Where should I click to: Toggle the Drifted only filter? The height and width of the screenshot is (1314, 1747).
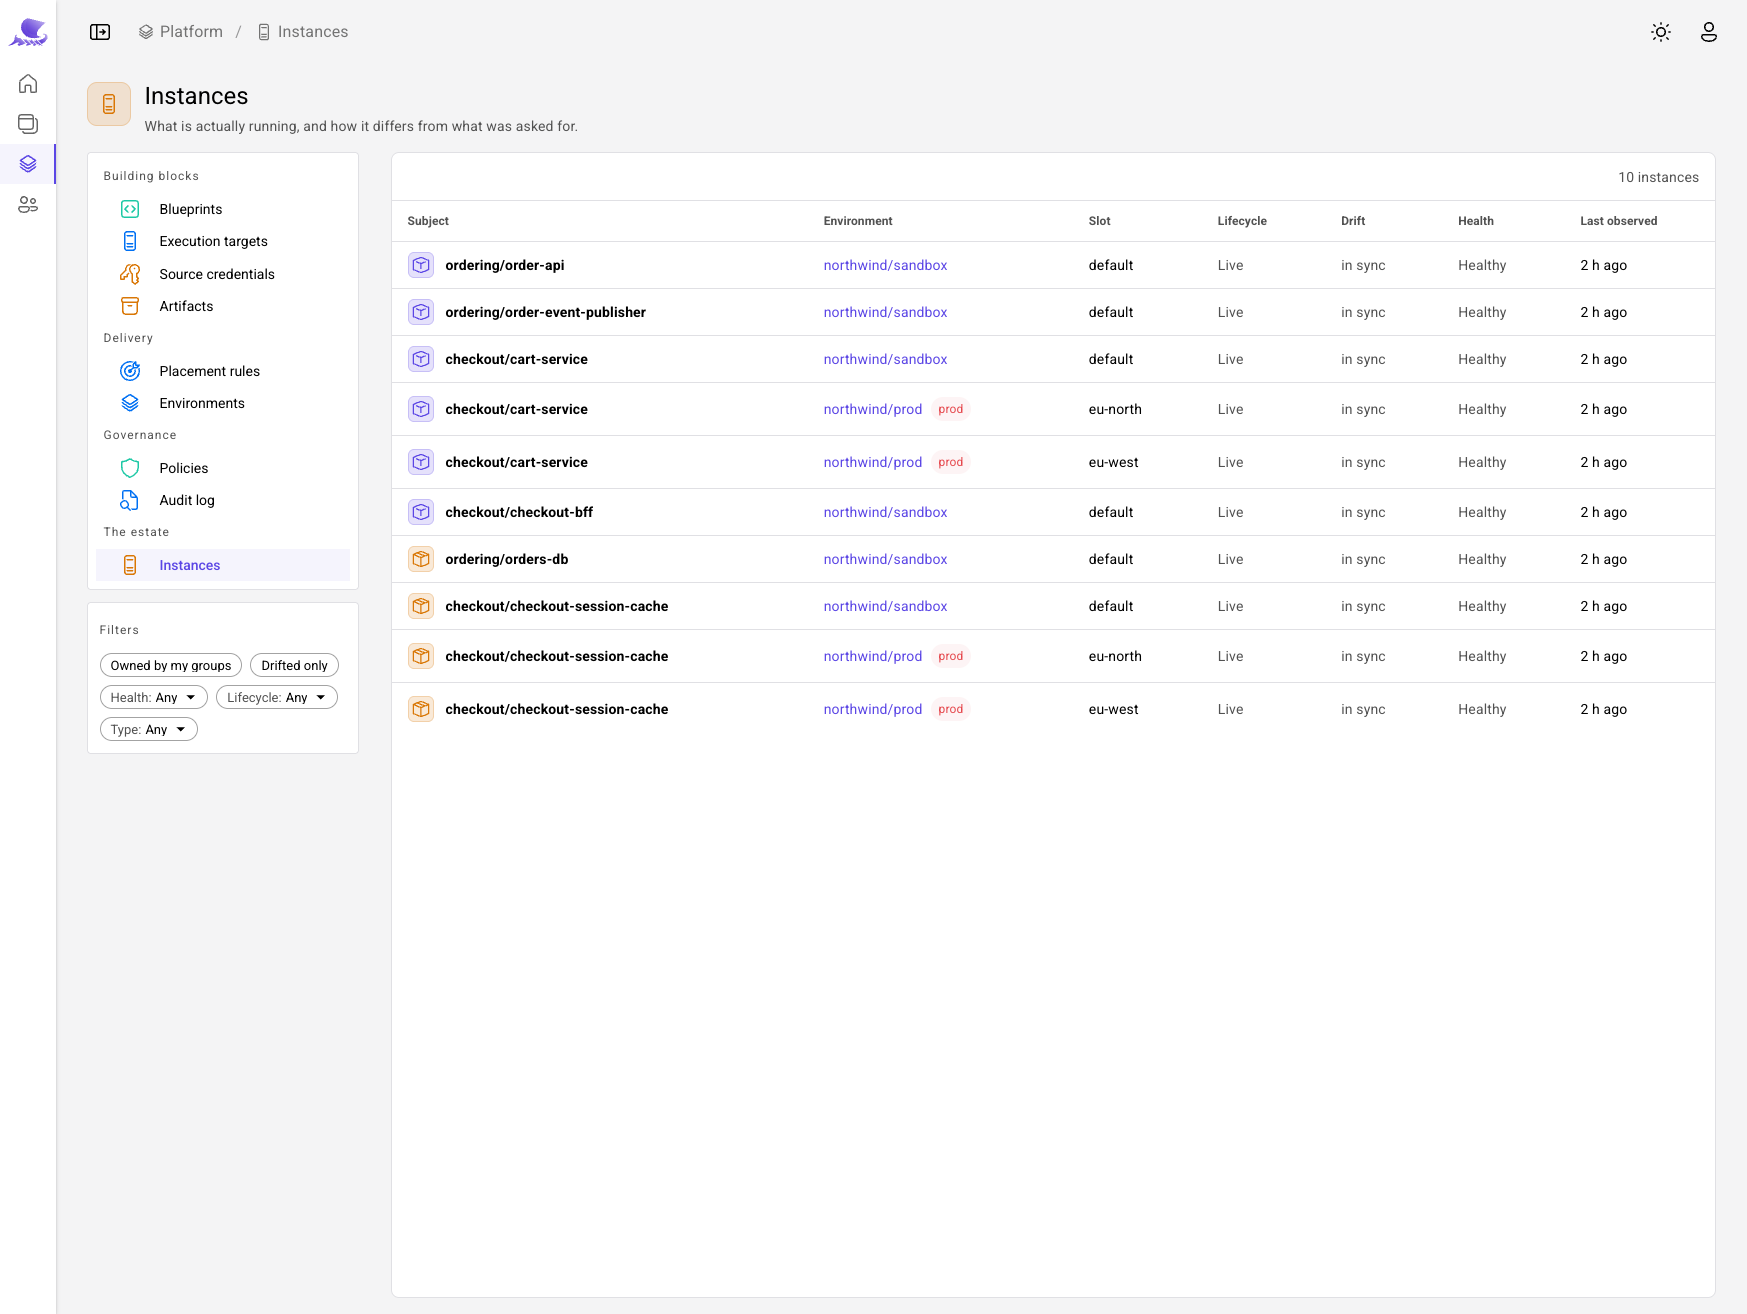pyautogui.click(x=294, y=665)
